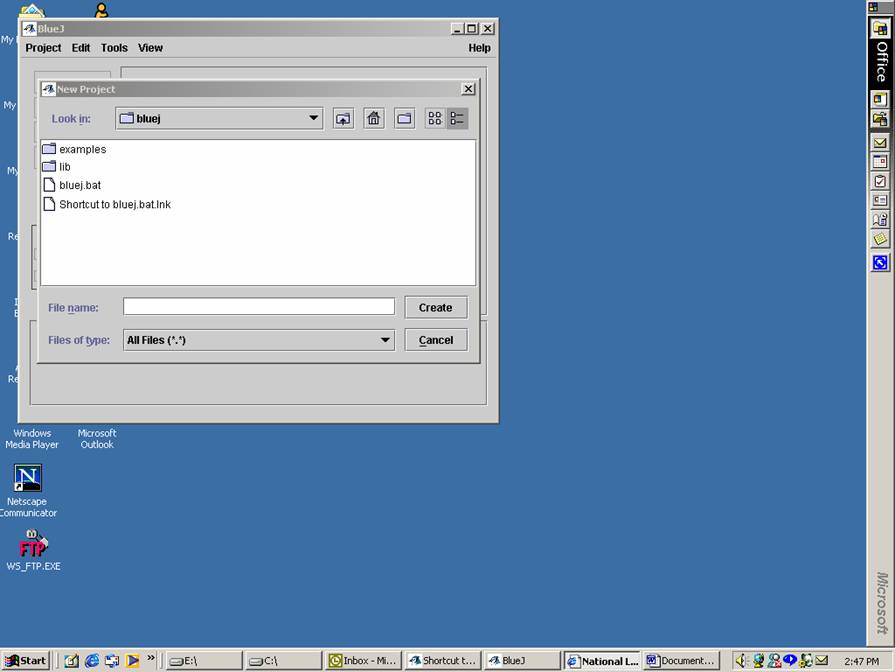Go up one folder level in New Project
Image resolution: width=895 pixels, height=672 pixels.
[x=343, y=119]
